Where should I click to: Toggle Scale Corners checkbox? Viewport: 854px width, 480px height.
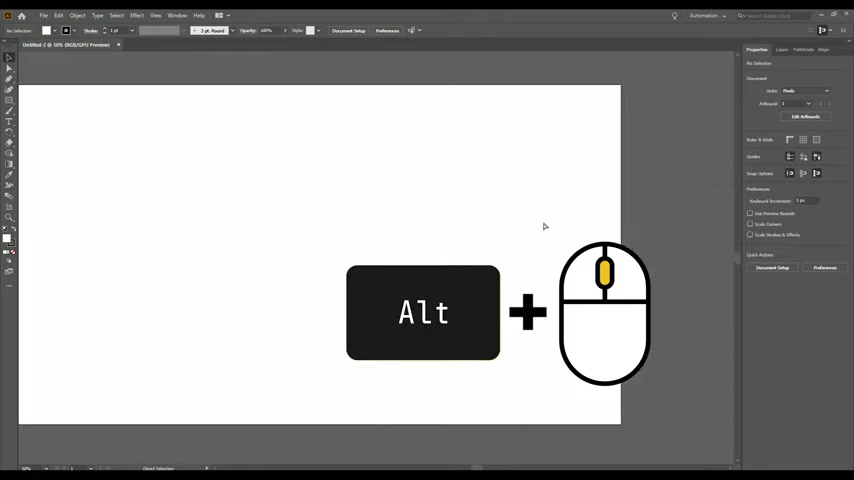[x=750, y=224]
